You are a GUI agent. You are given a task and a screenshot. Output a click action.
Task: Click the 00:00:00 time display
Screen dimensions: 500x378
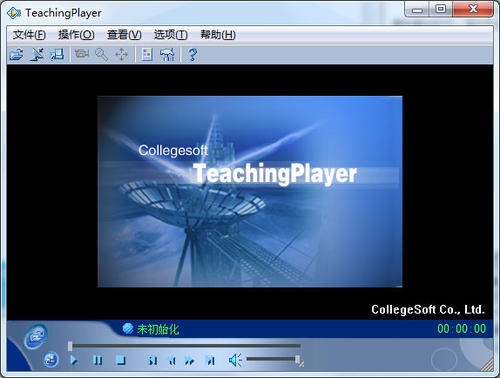coord(462,329)
